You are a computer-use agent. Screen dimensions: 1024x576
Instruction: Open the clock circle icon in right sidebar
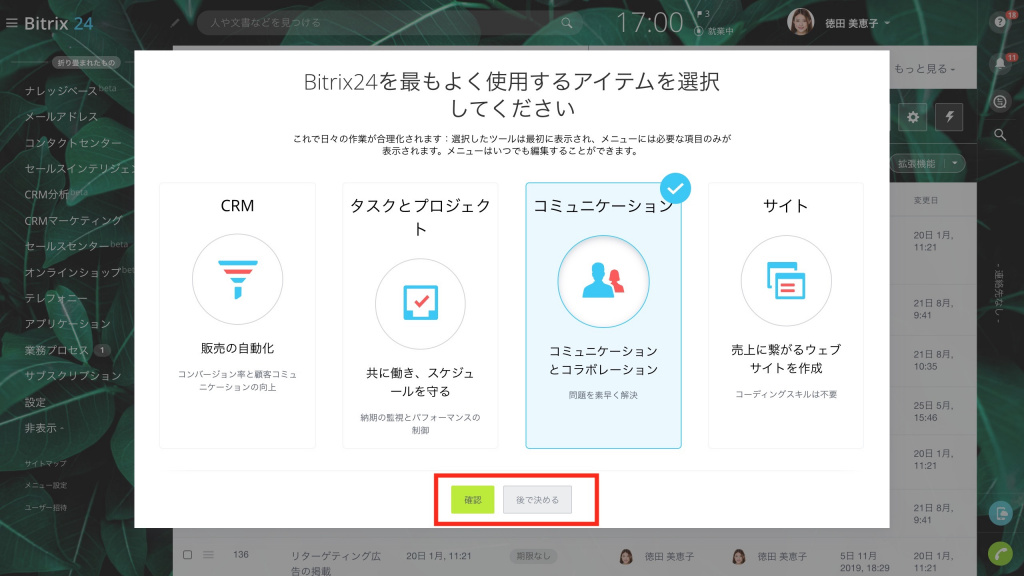[x=1000, y=101]
